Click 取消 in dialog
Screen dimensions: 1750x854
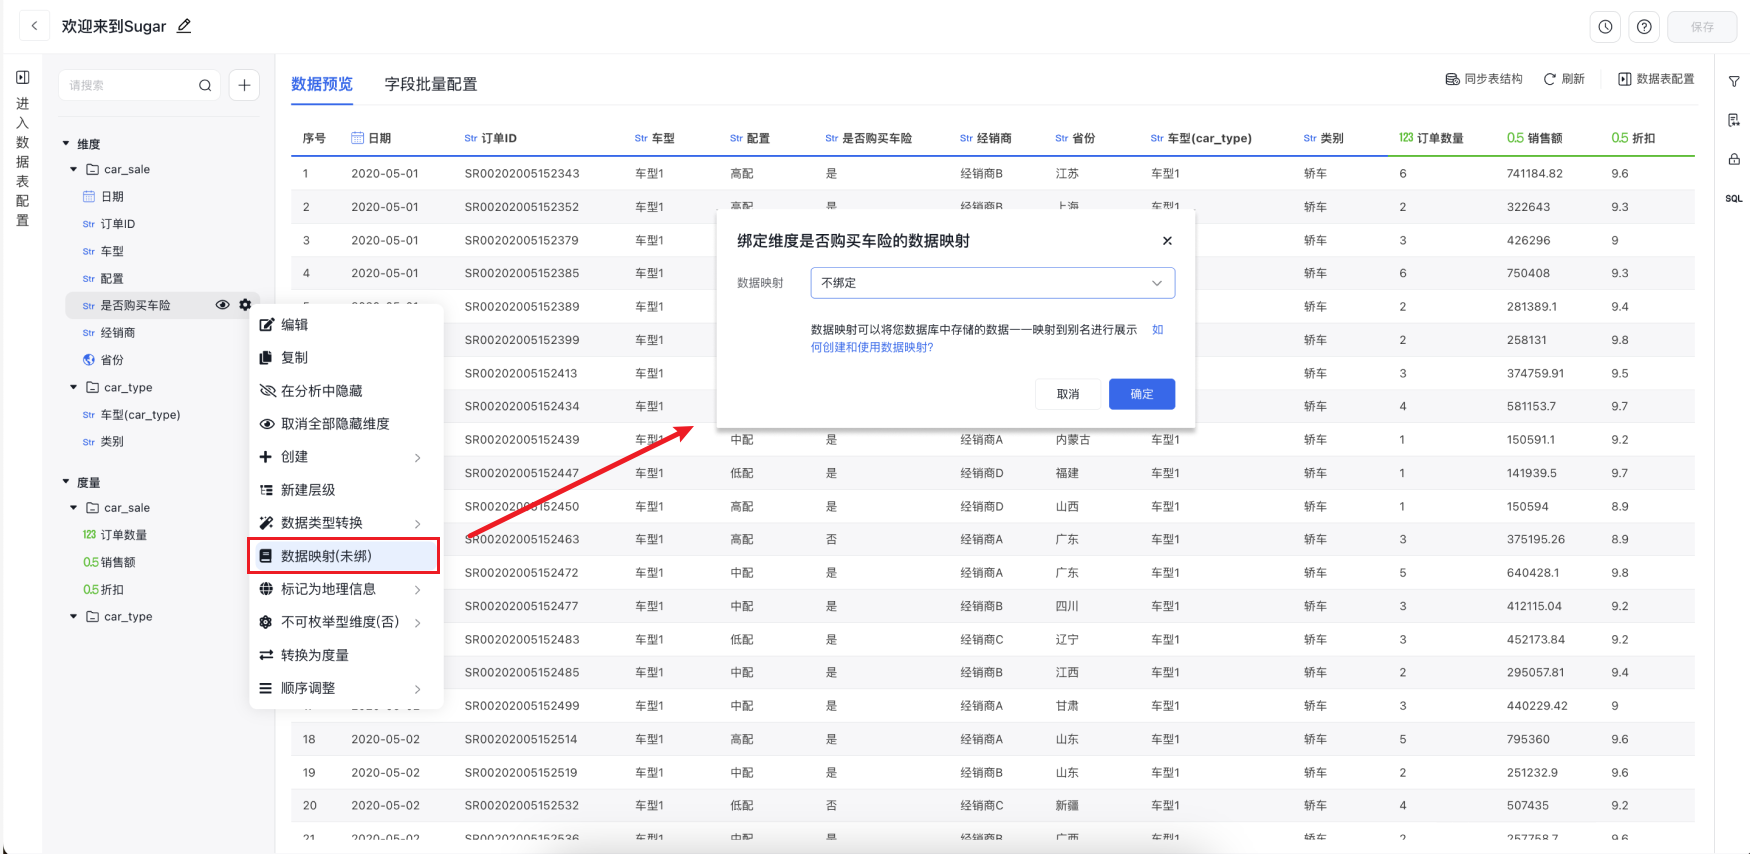pos(1068,394)
